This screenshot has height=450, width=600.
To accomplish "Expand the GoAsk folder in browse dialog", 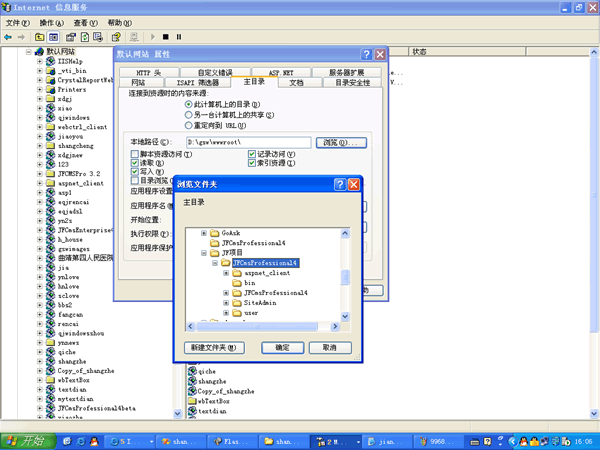I will 204,233.
